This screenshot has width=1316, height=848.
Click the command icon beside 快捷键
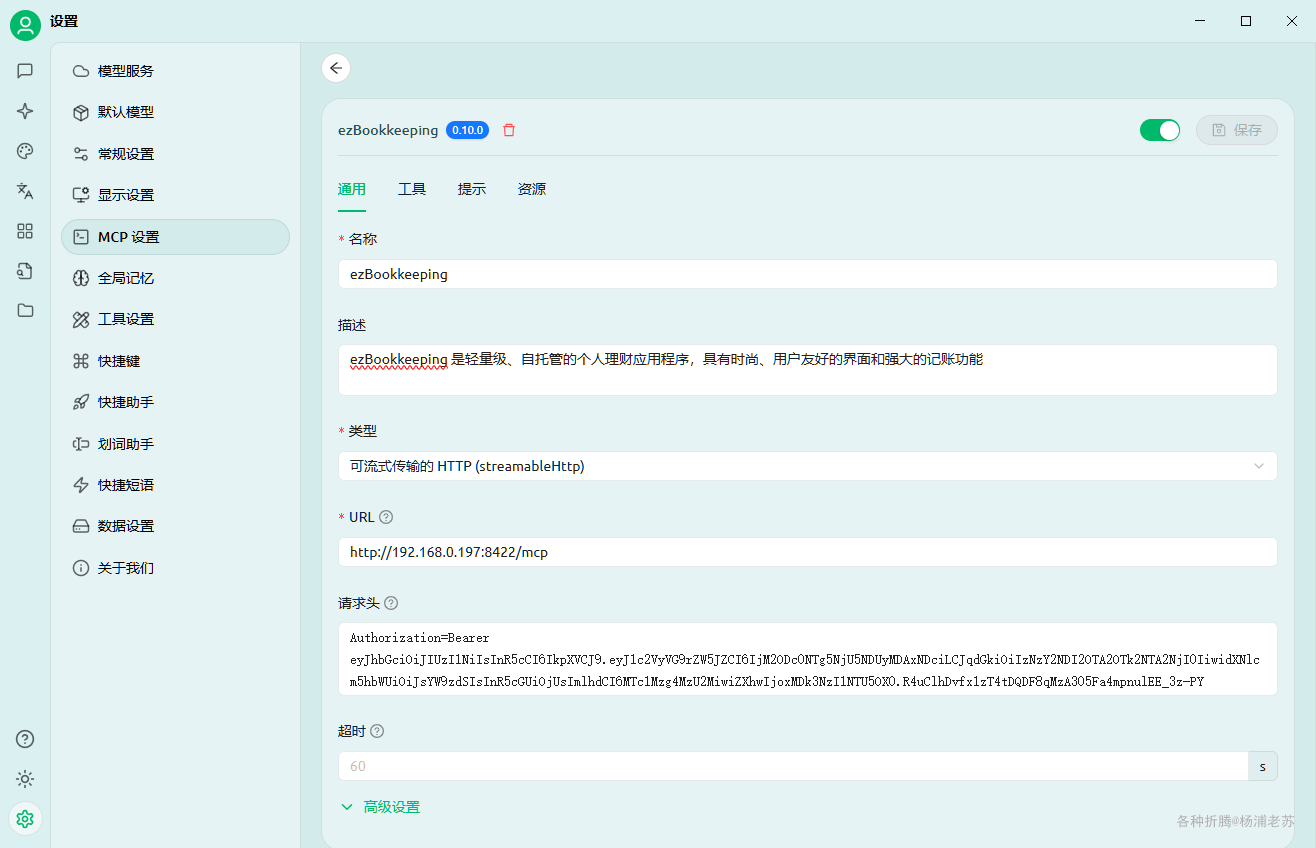tap(81, 361)
